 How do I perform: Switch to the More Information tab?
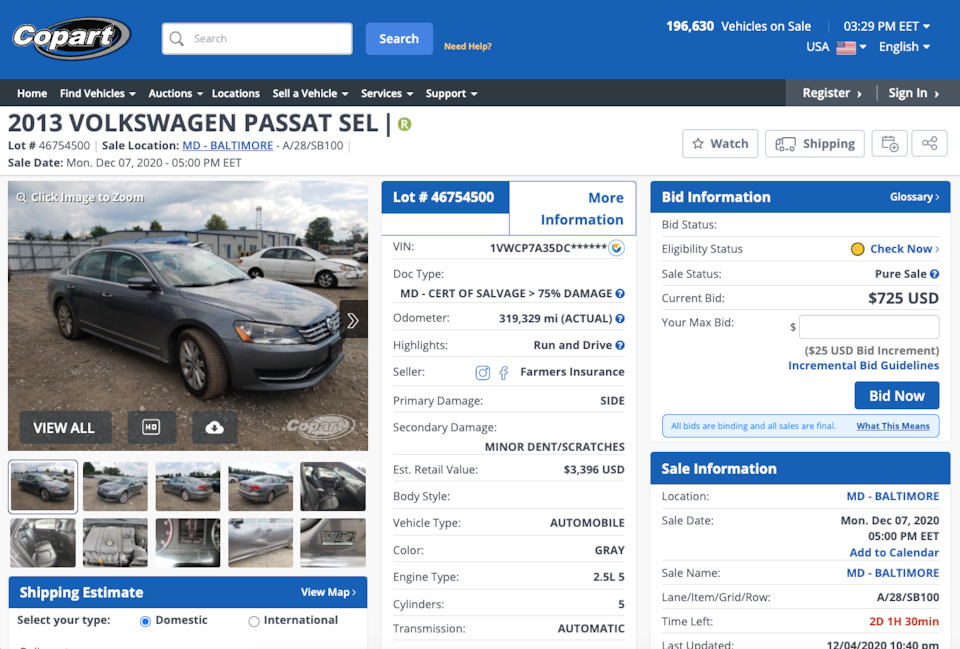(x=572, y=209)
